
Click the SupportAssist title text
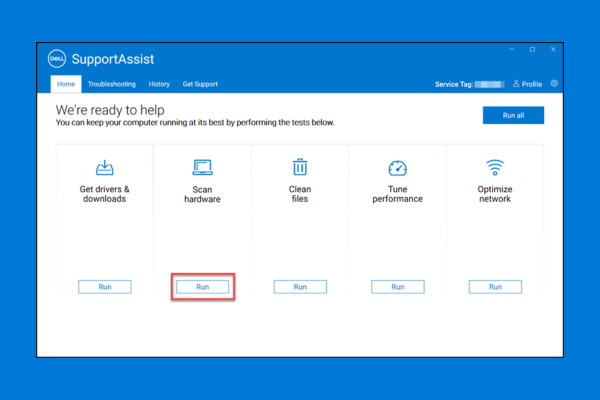[113, 59]
